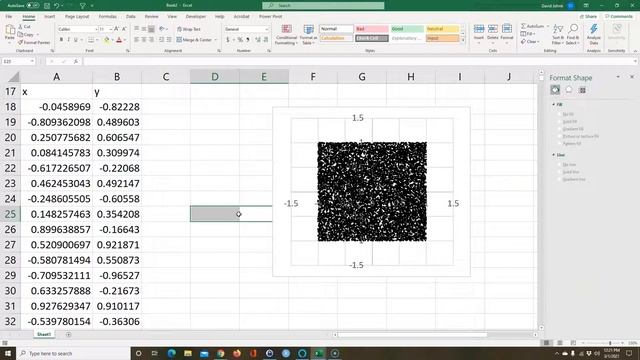This screenshot has height=360, width=640.
Task: Apply the Good cell style
Action: 407,29
